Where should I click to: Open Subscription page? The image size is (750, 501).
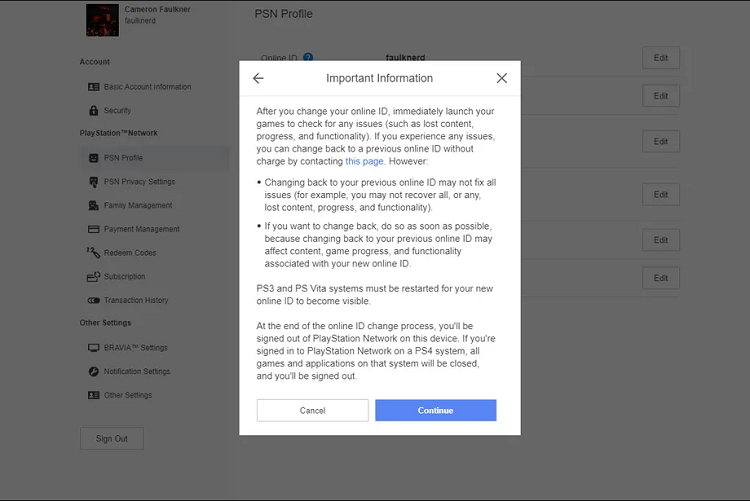click(x=124, y=277)
